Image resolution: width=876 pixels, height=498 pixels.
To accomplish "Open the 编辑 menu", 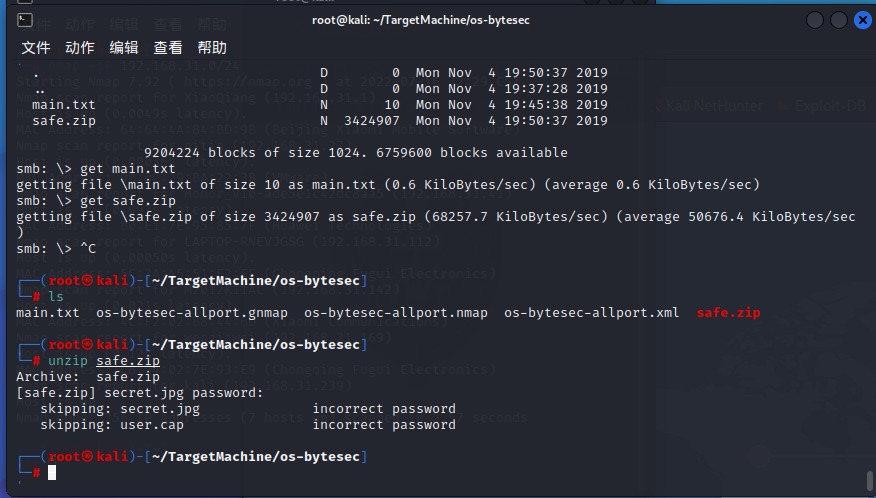I will tap(124, 48).
